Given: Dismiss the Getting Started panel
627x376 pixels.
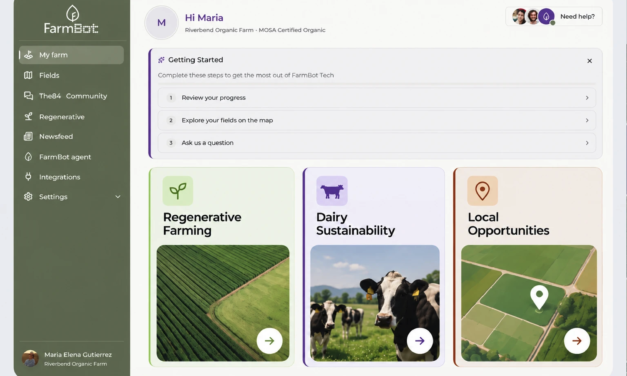Looking at the screenshot, I should [589, 61].
